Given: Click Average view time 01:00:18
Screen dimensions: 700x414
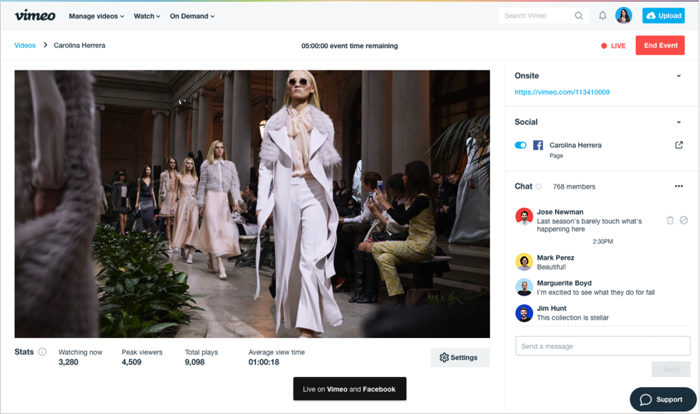Looking at the screenshot, I should [x=264, y=362].
